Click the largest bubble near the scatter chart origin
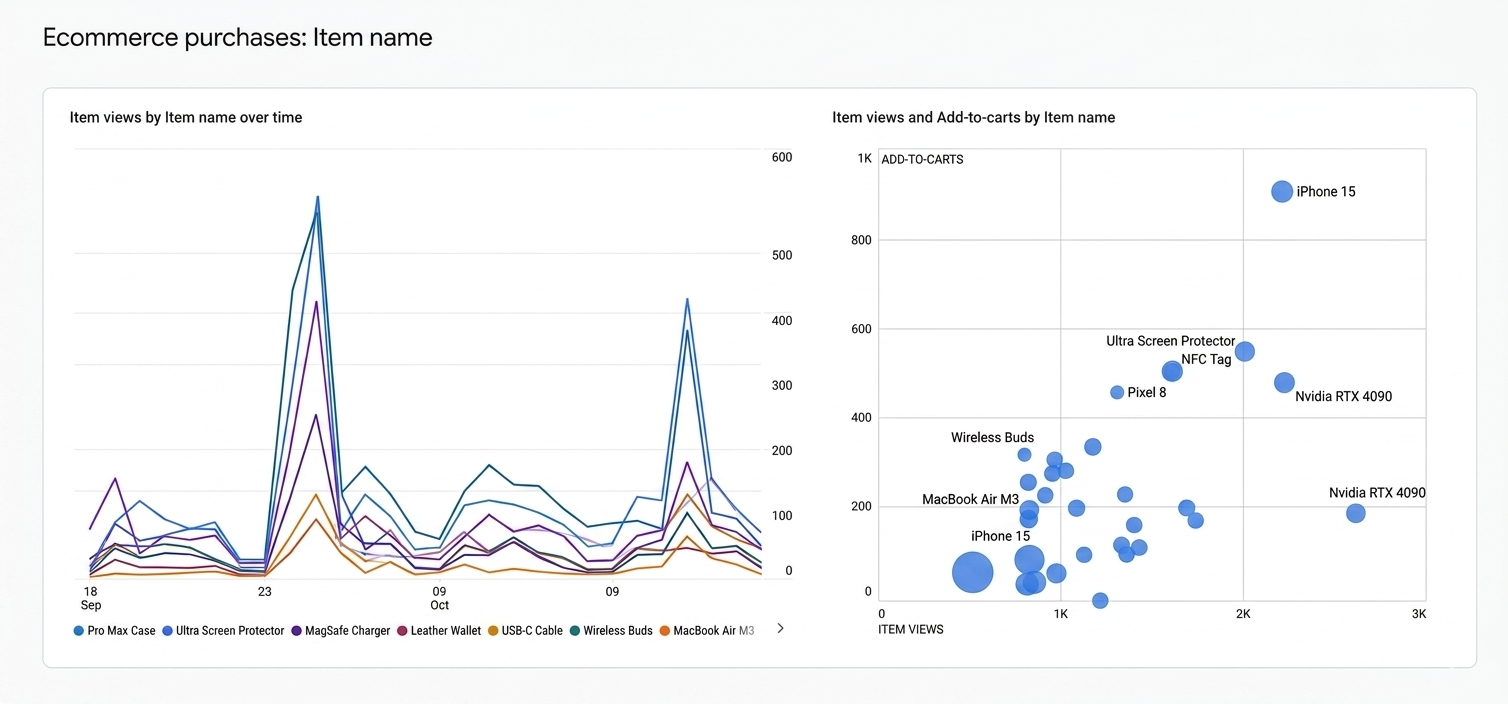This screenshot has height=704, width=1508. [x=972, y=572]
